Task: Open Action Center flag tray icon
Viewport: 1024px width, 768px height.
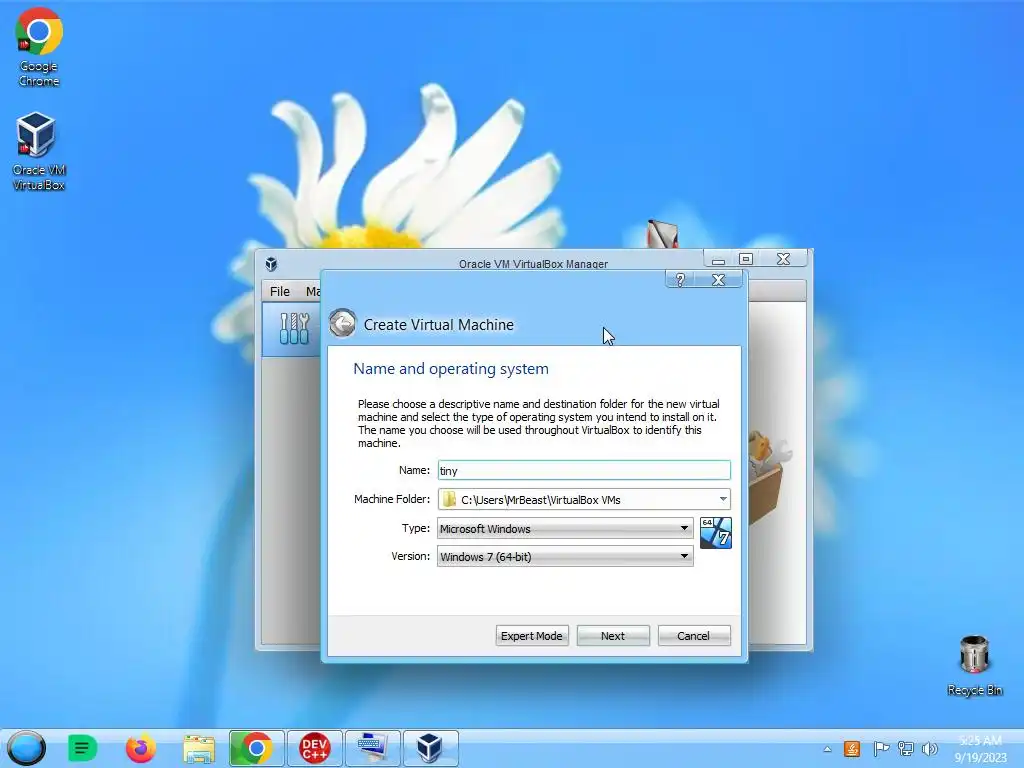Action: 881,749
